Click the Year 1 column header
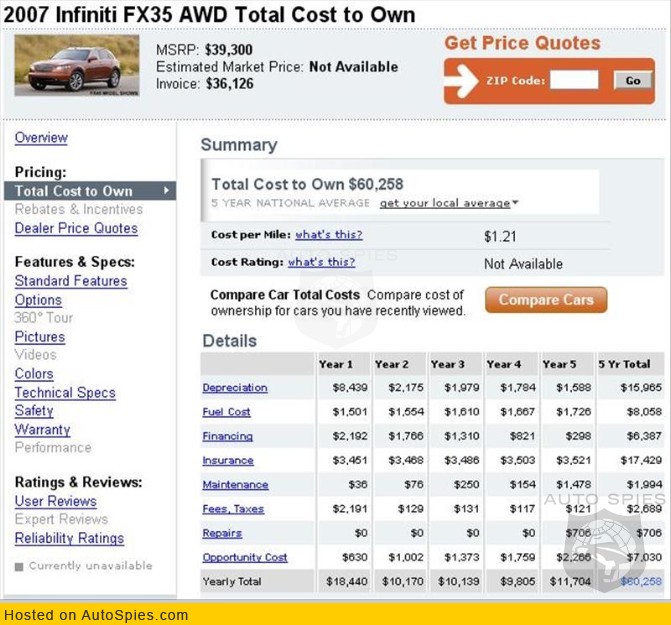Viewport: 671px width, 625px height. [x=336, y=364]
